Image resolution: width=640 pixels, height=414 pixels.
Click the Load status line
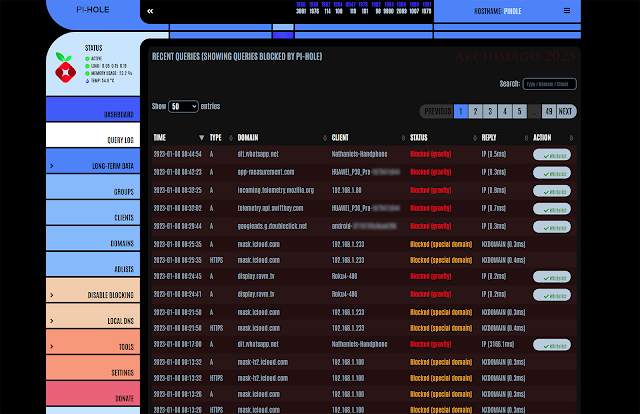[x=106, y=66]
